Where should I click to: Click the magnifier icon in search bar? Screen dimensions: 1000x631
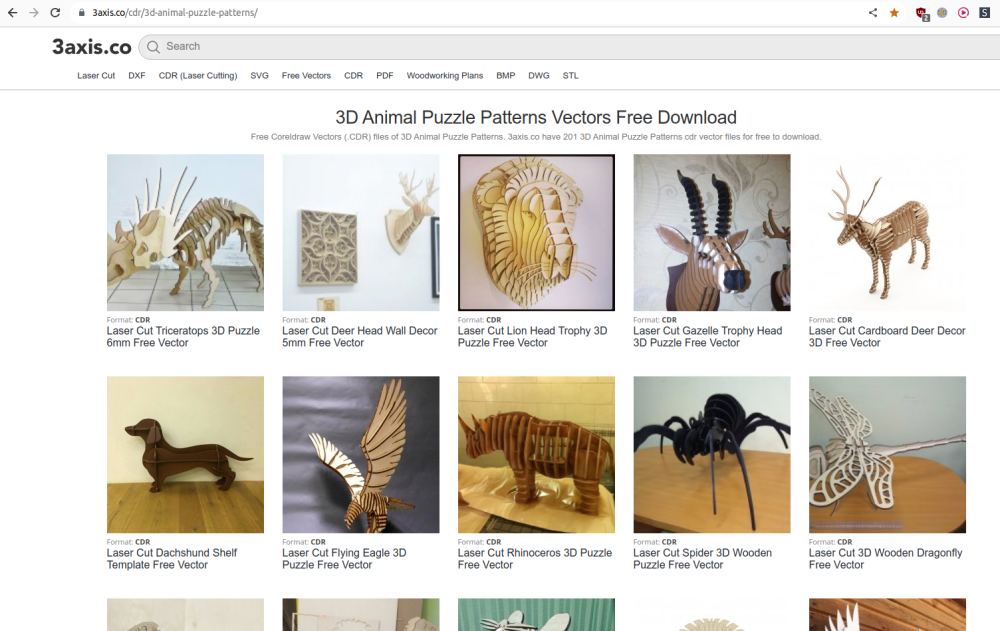pyautogui.click(x=153, y=47)
